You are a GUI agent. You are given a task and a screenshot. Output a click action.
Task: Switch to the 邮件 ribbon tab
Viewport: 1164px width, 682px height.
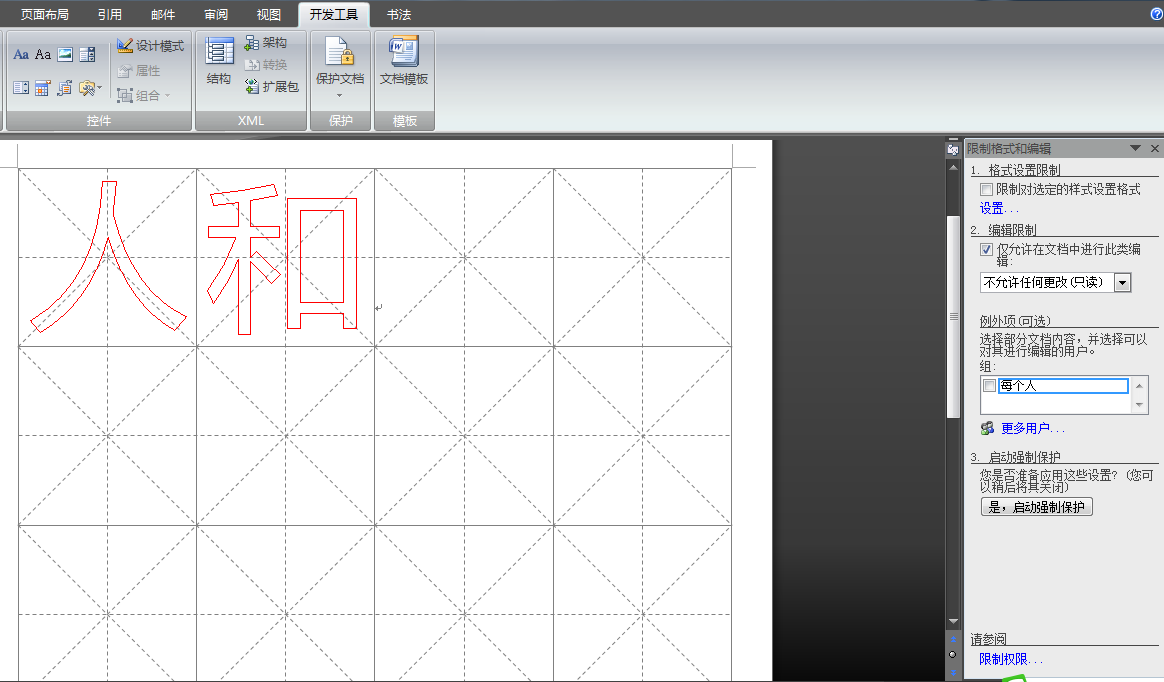click(163, 15)
